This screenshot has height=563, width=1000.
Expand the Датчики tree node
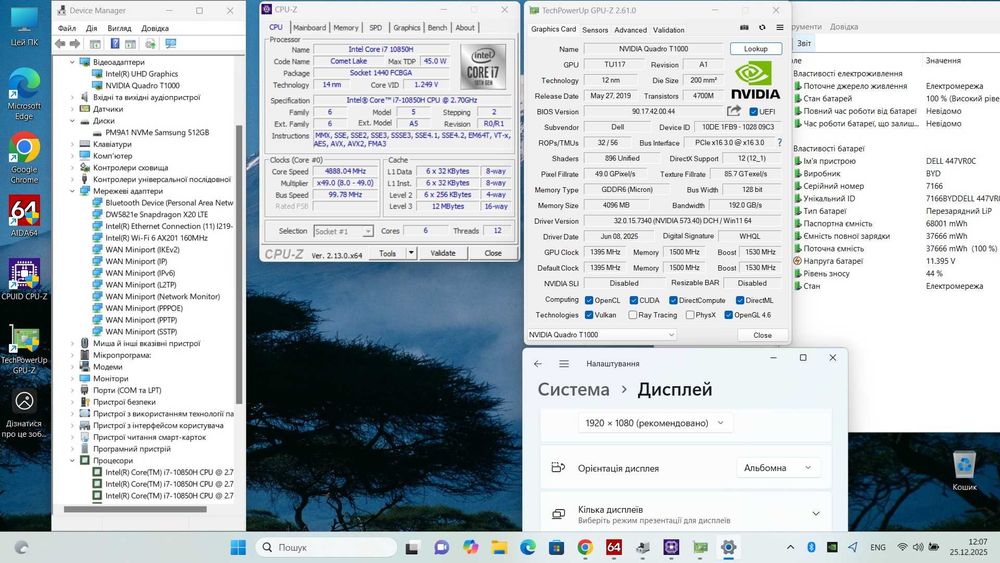click(72, 109)
